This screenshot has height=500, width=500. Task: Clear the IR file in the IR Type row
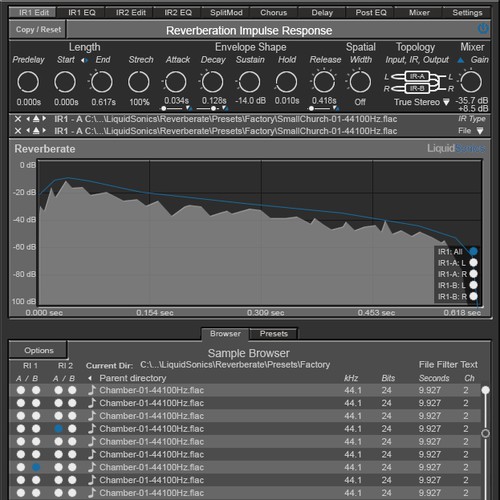point(18,119)
